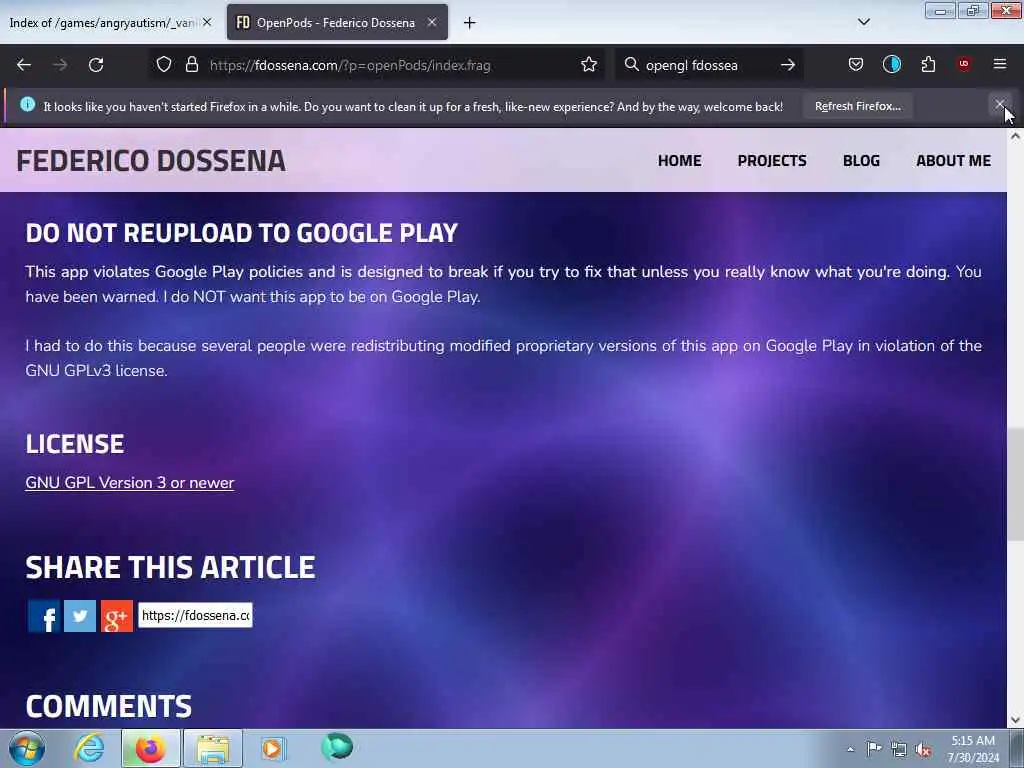The height and width of the screenshot is (768, 1024).
Task: View site security lock information
Action: [191, 64]
